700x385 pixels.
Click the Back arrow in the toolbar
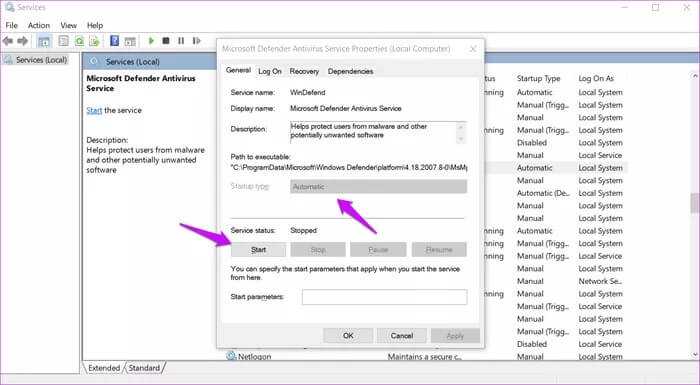8,41
